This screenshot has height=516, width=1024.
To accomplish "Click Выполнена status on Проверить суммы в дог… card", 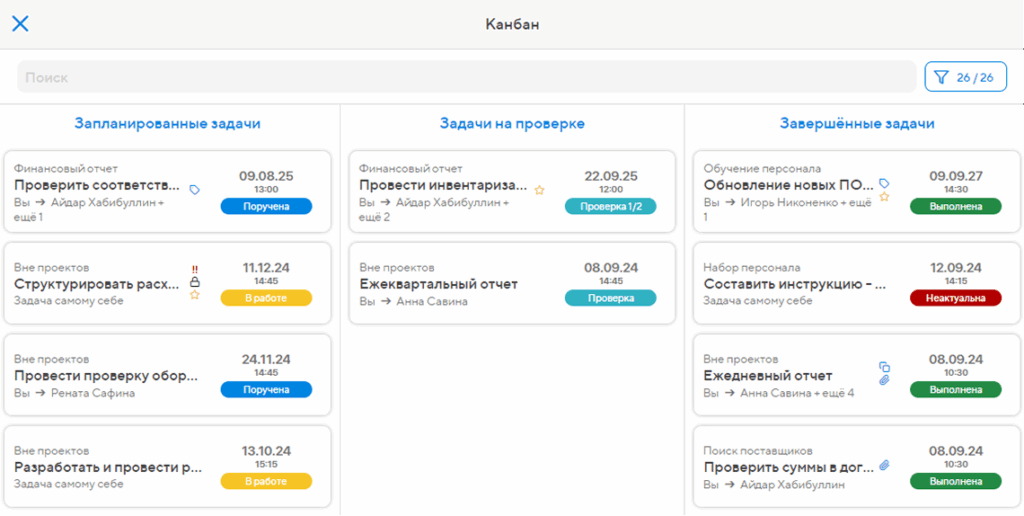I will click(x=955, y=481).
